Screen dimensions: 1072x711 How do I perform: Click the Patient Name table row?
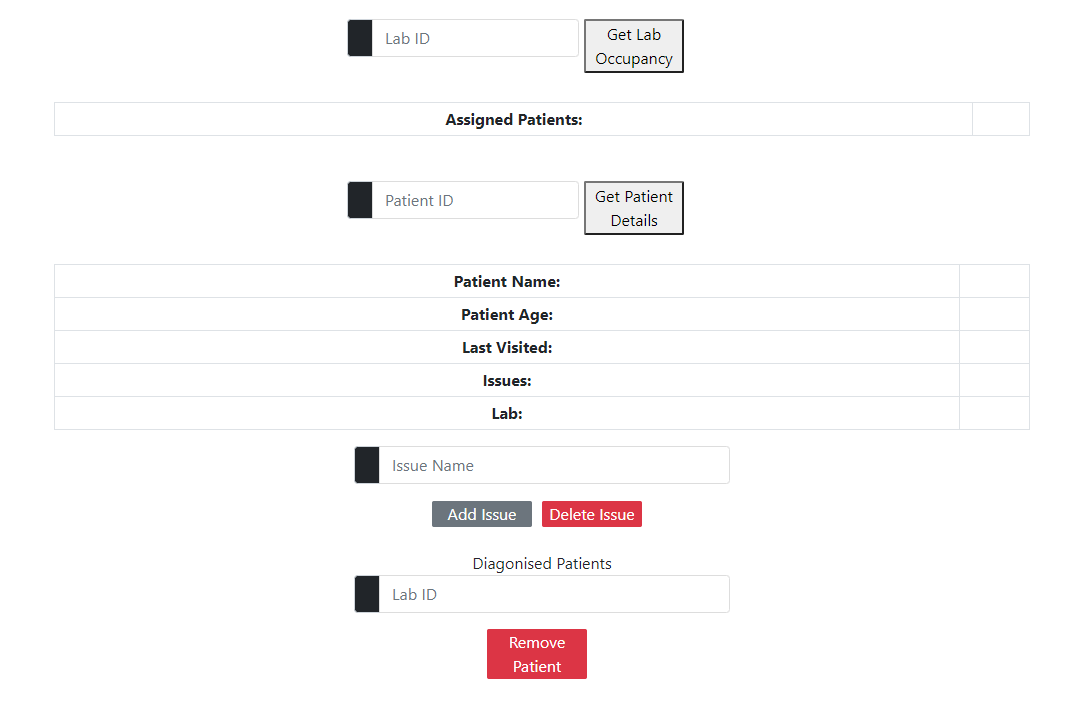(x=507, y=281)
